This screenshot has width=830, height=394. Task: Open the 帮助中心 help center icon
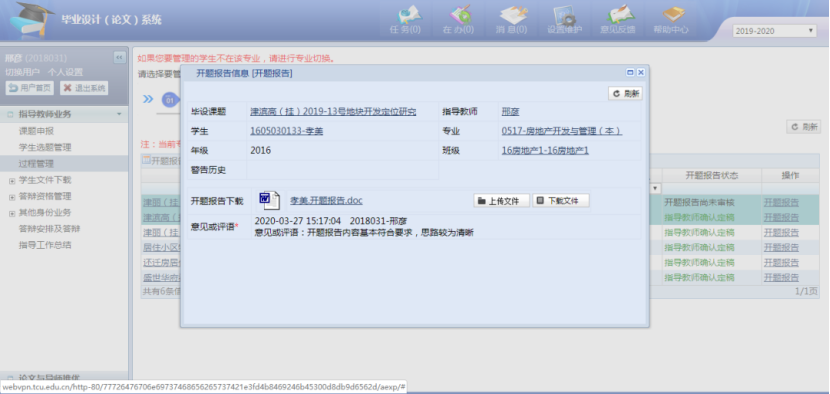click(671, 20)
